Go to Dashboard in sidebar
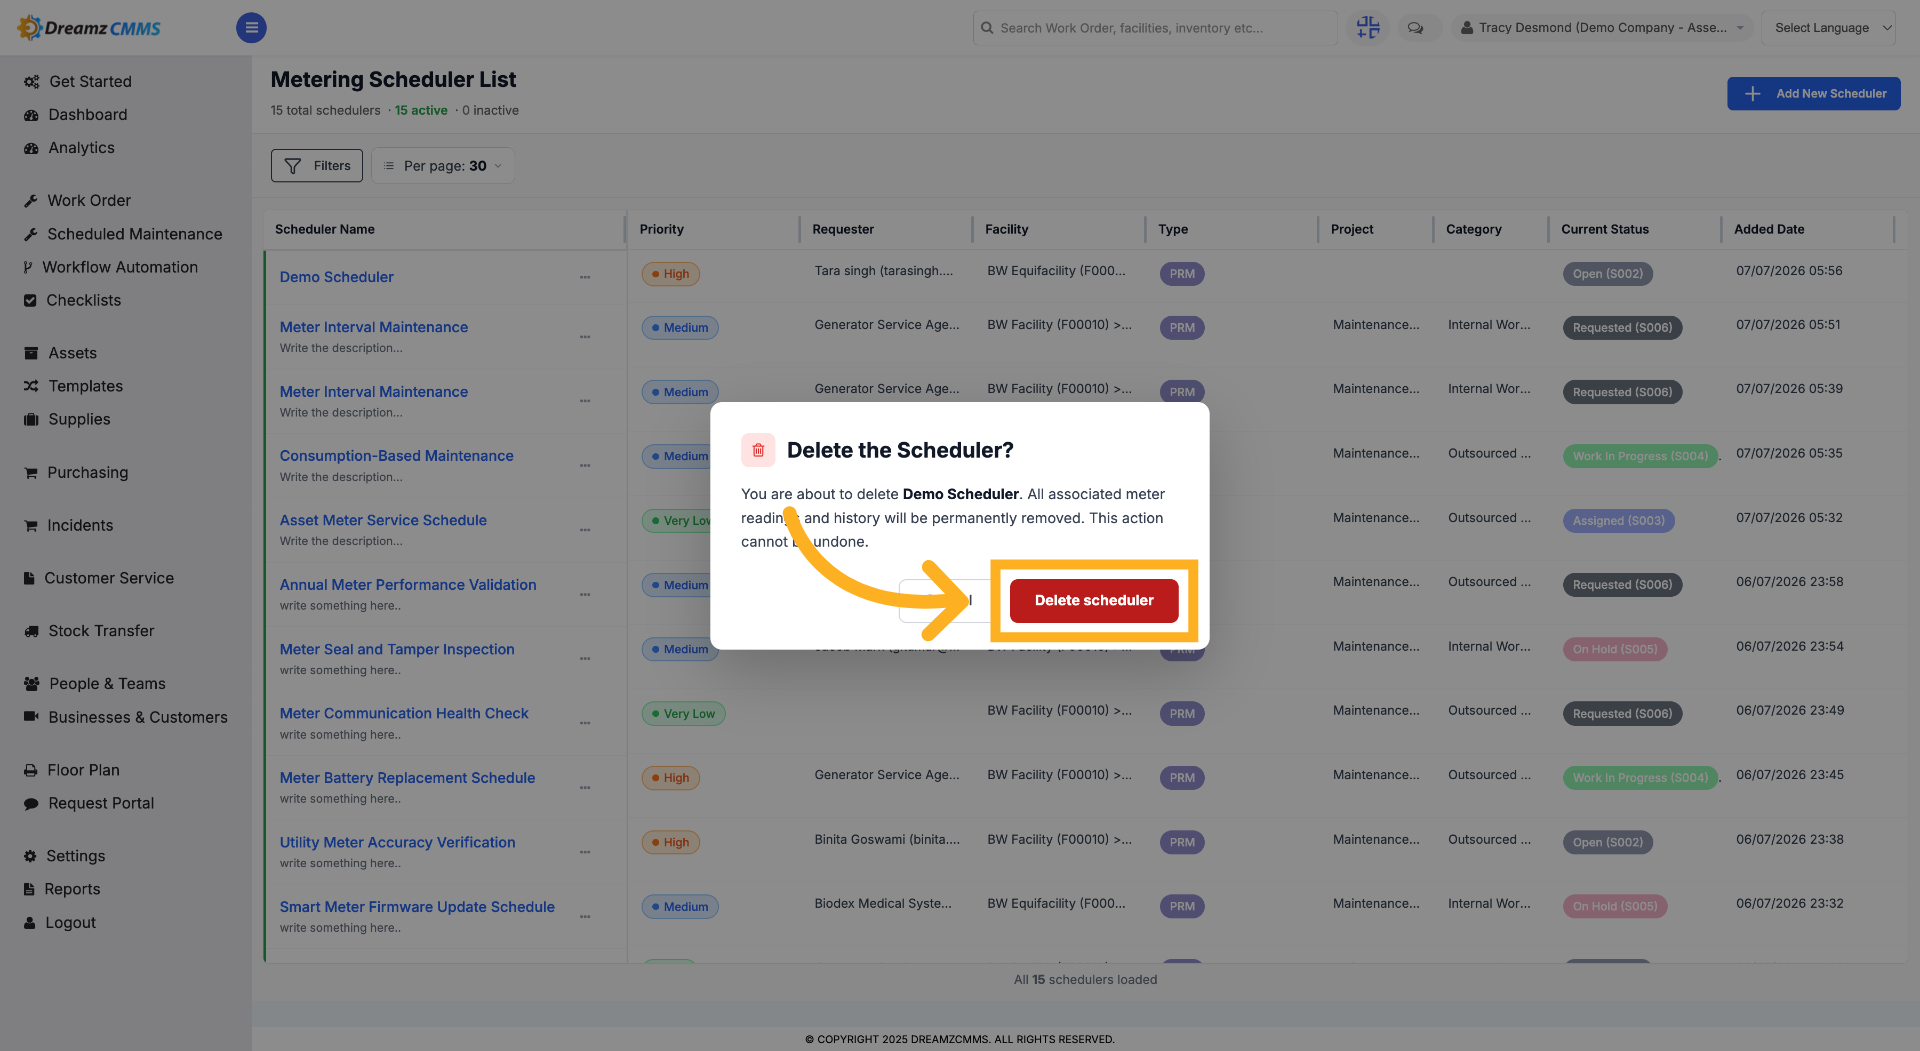The height and width of the screenshot is (1051, 1920). coord(88,115)
